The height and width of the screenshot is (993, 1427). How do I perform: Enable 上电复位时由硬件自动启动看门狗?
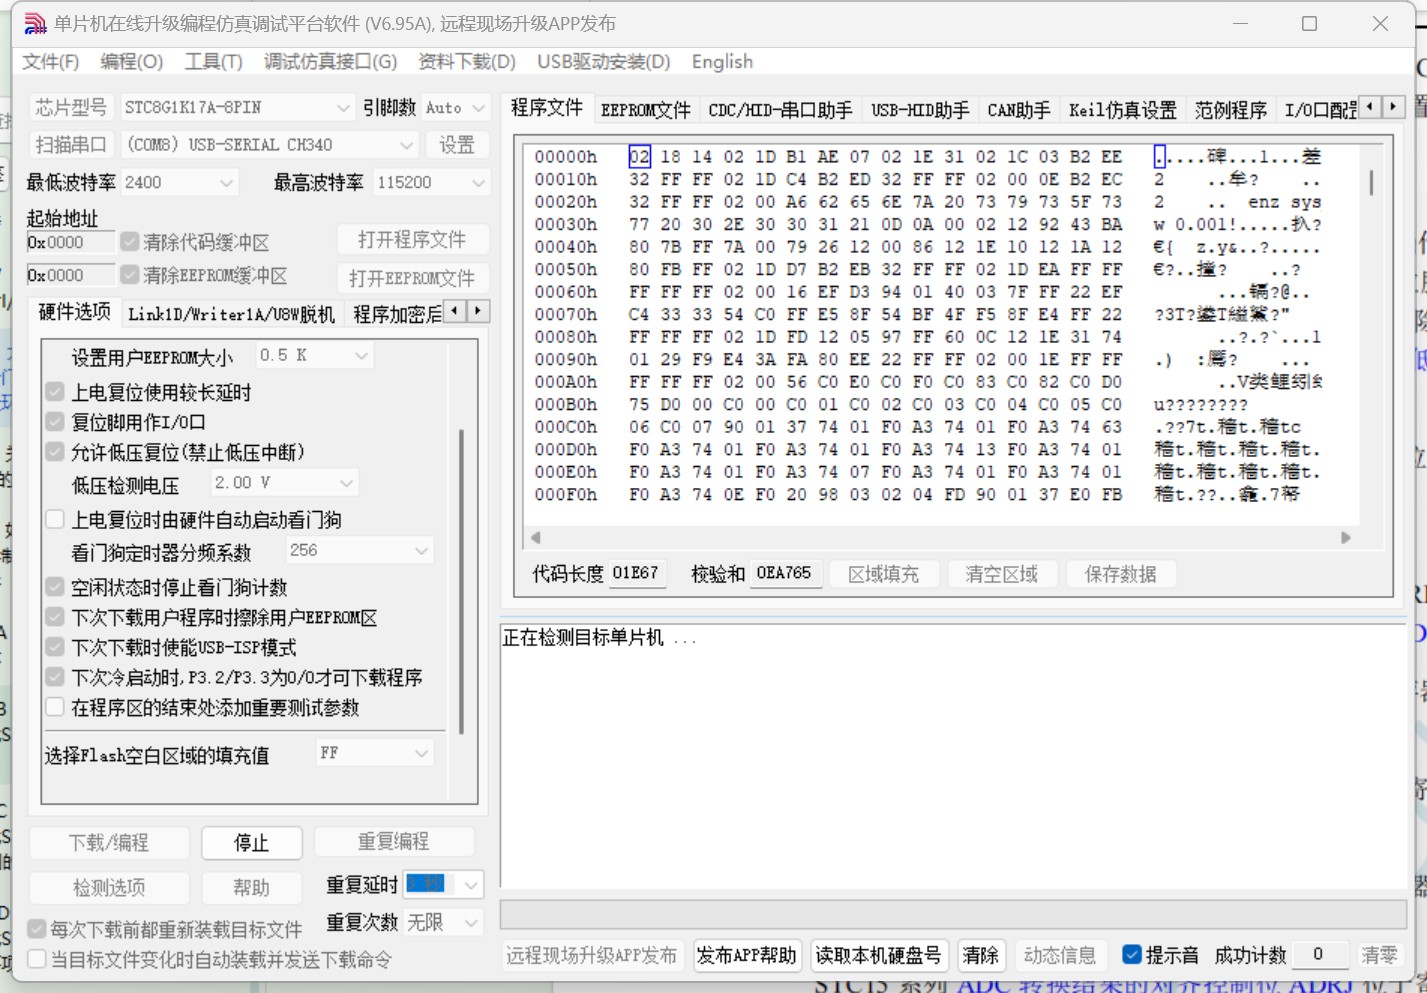pyautogui.click(x=55, y=519)
